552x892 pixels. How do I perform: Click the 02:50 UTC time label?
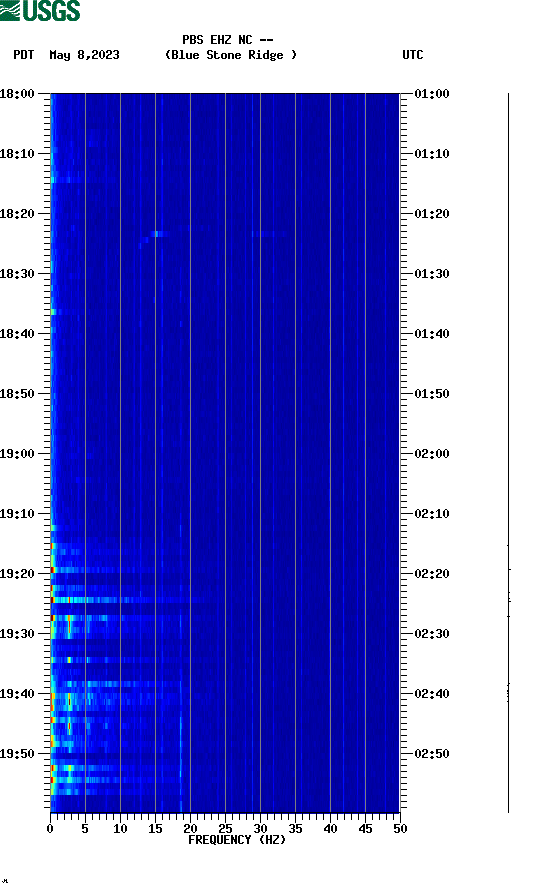(x=432, y=754)
